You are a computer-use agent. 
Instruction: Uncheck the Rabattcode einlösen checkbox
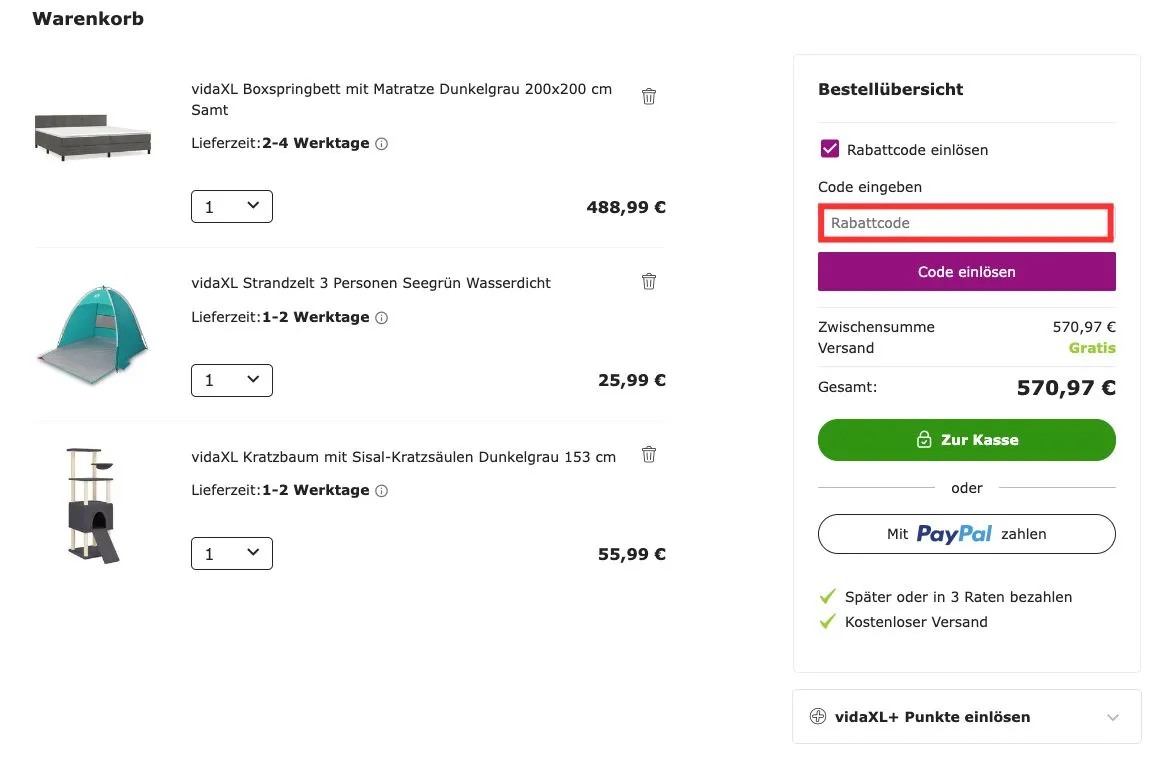click(829, 148)
